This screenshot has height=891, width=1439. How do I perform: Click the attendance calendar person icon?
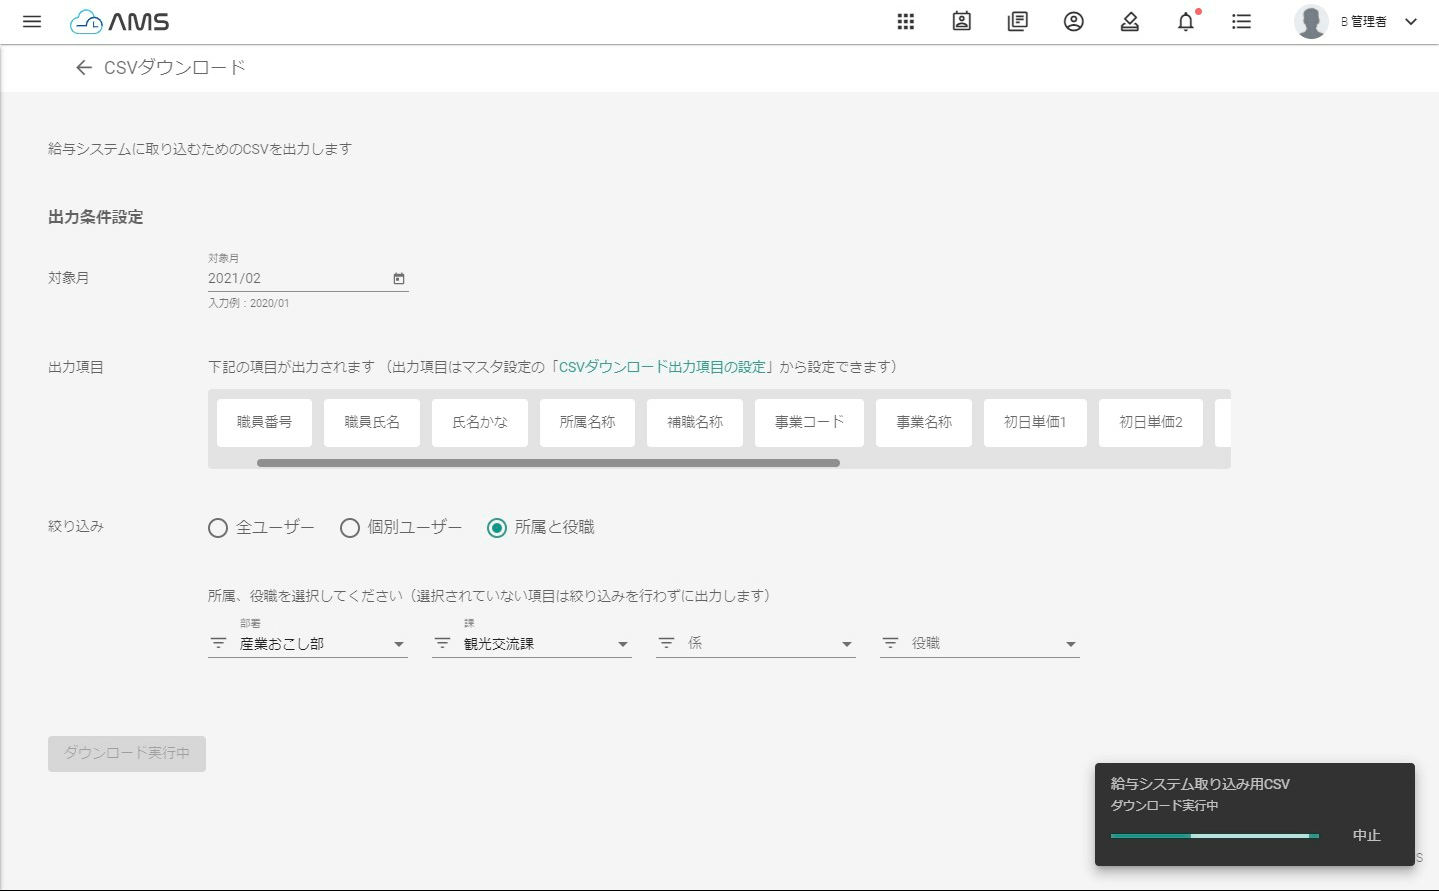click(x=962, y=22)
